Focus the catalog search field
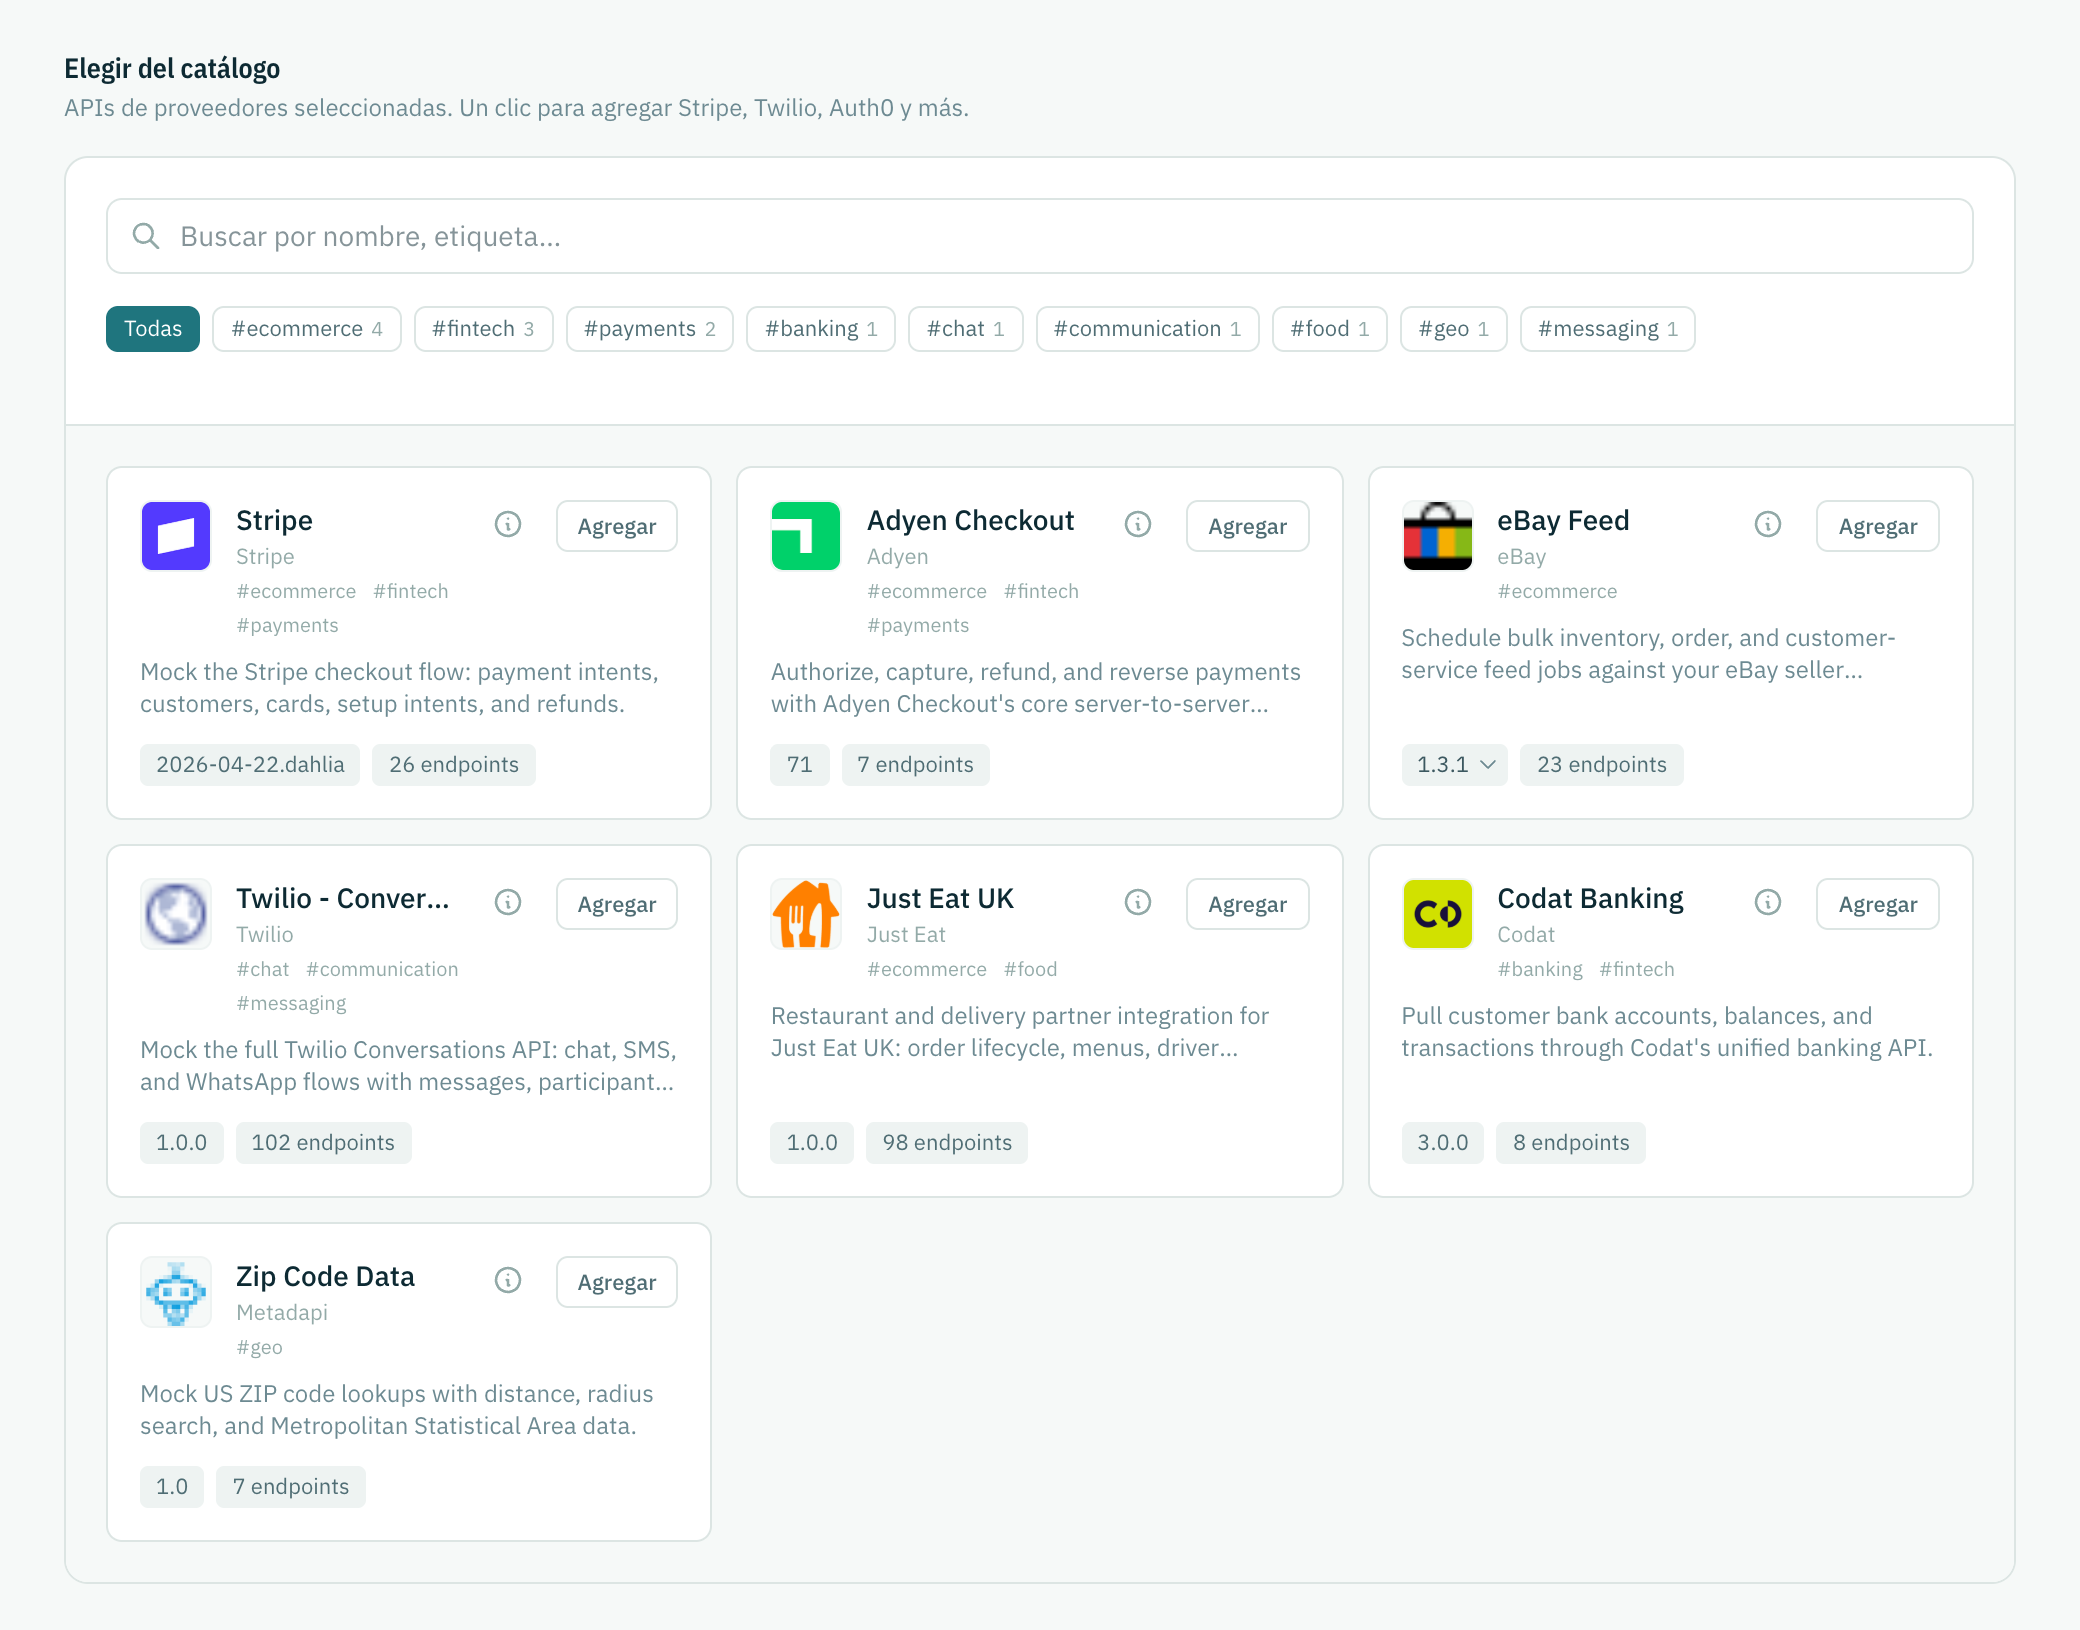The image size is (2080, 1630). pos(1040,236)
